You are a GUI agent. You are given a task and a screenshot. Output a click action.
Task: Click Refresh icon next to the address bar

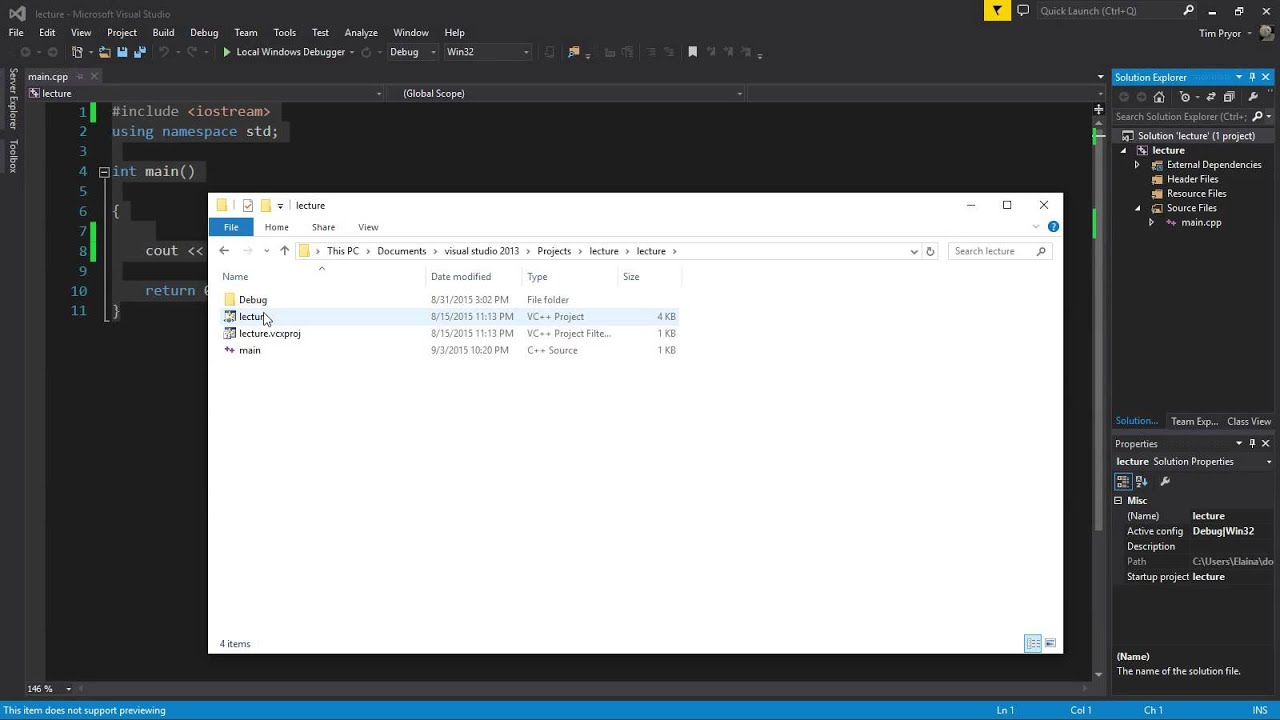coord(930,251)
